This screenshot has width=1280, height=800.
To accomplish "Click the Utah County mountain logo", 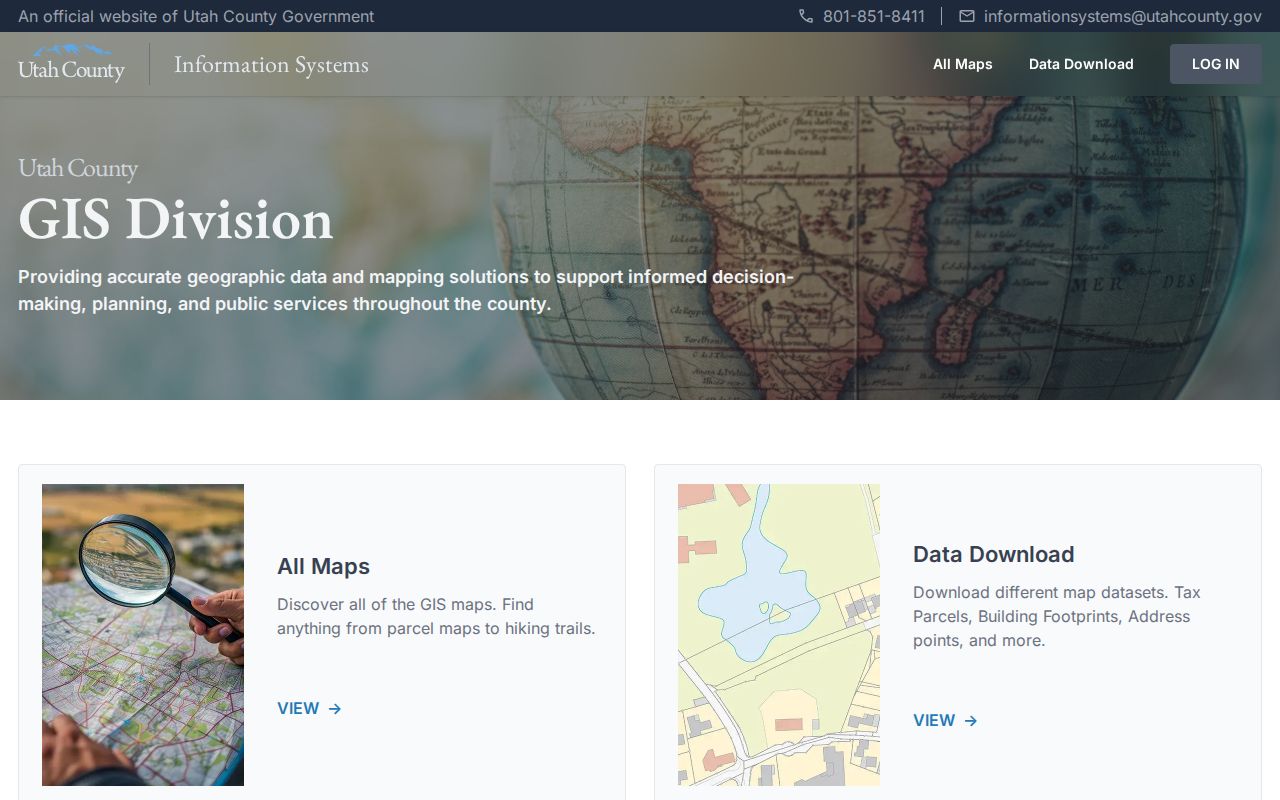I will tap(71, 63).
